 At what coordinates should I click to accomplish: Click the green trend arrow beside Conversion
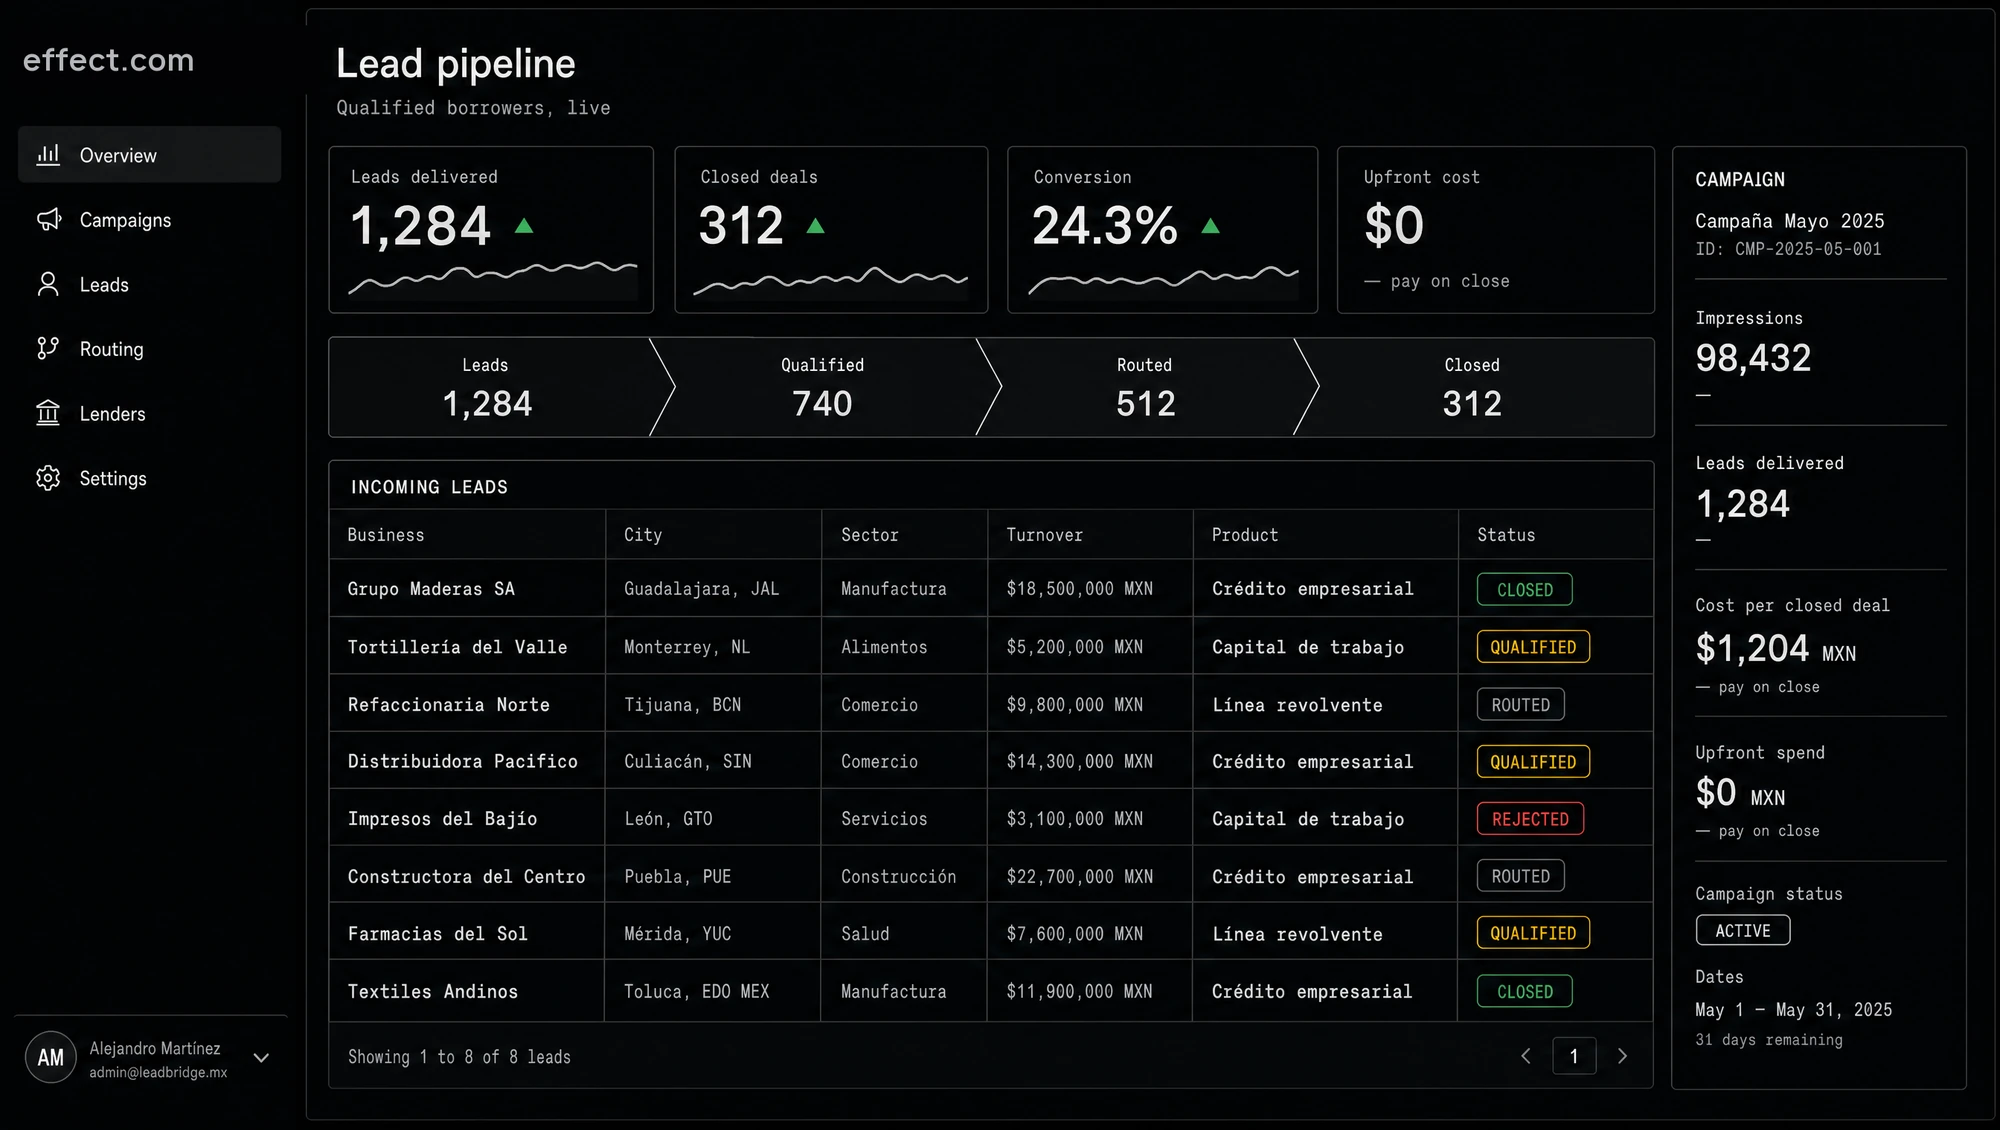click(1210, 226)
